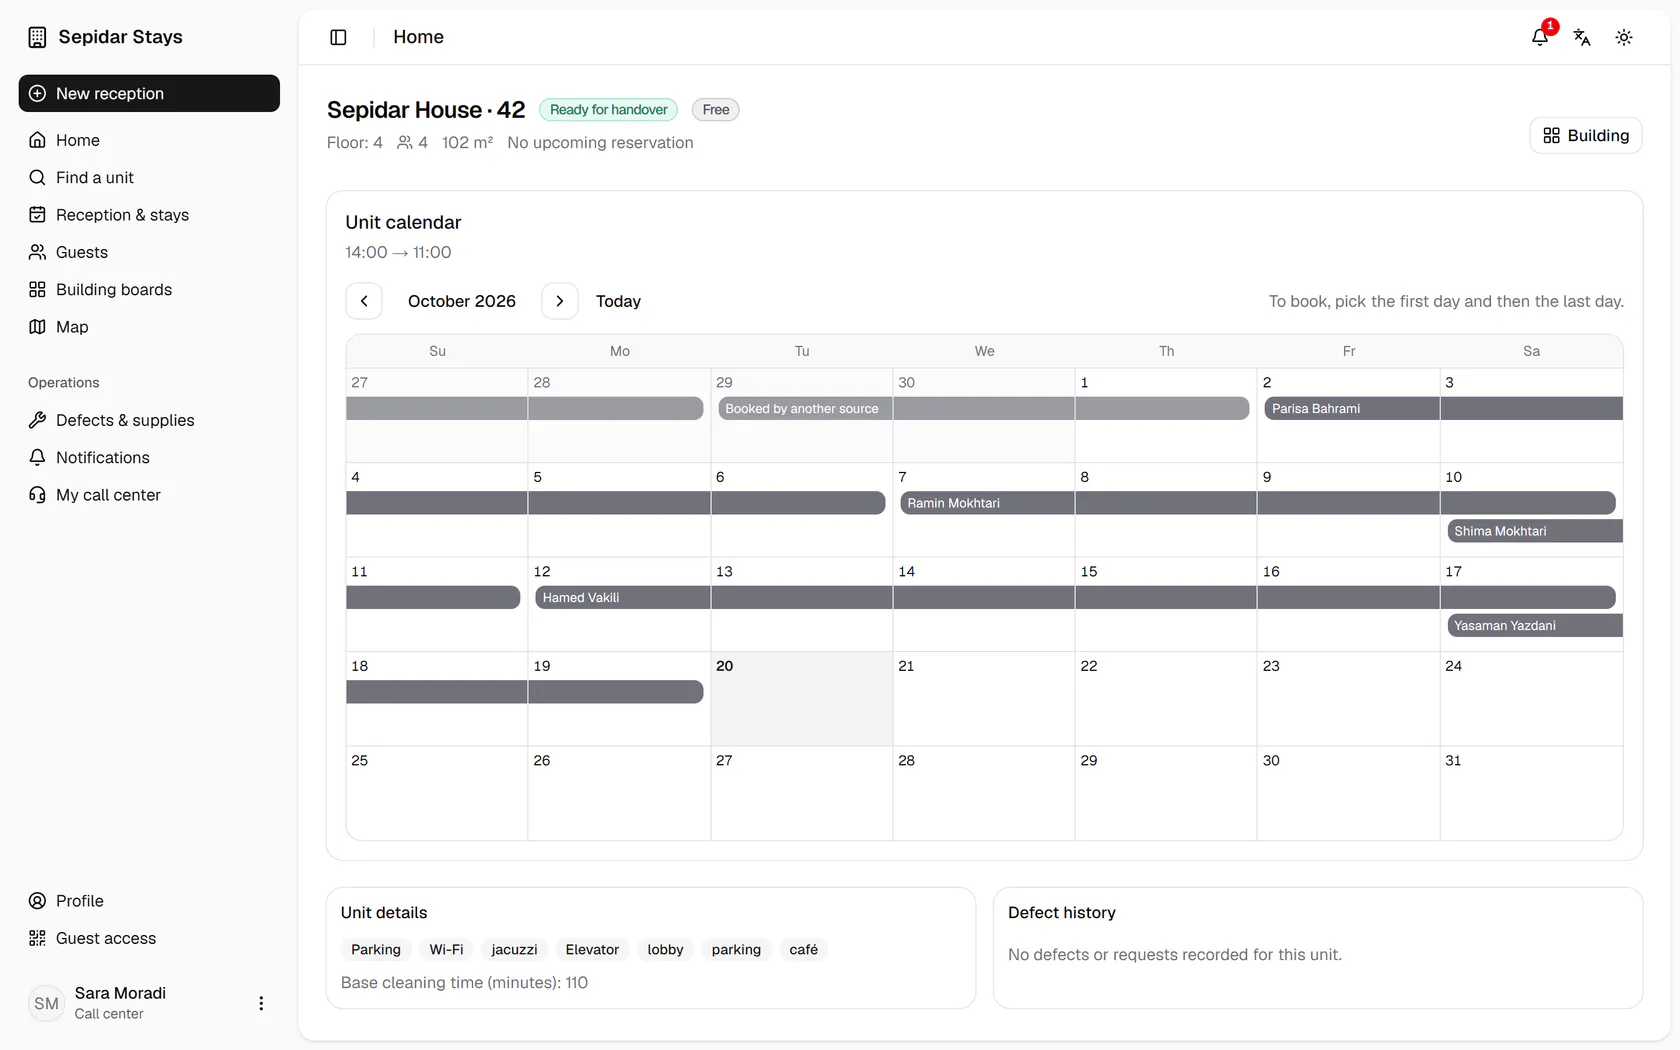
Task: Select October 25 in the calendar
Action: point(437,793)
